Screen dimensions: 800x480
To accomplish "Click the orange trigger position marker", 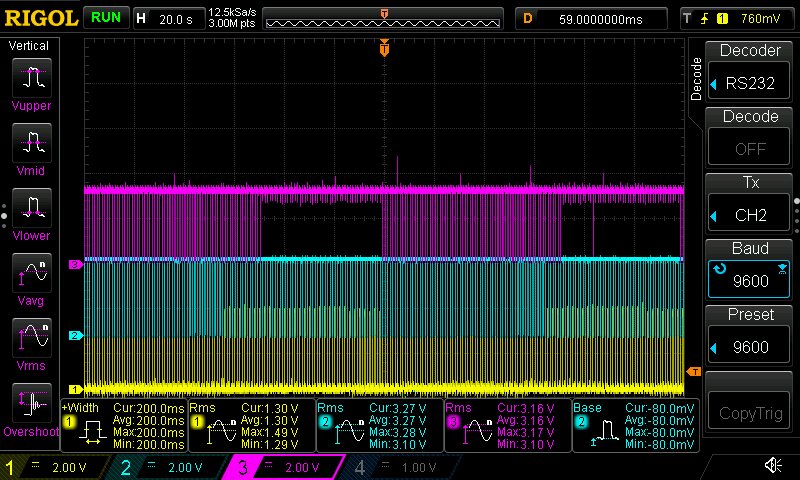I will tap(384, 48).
